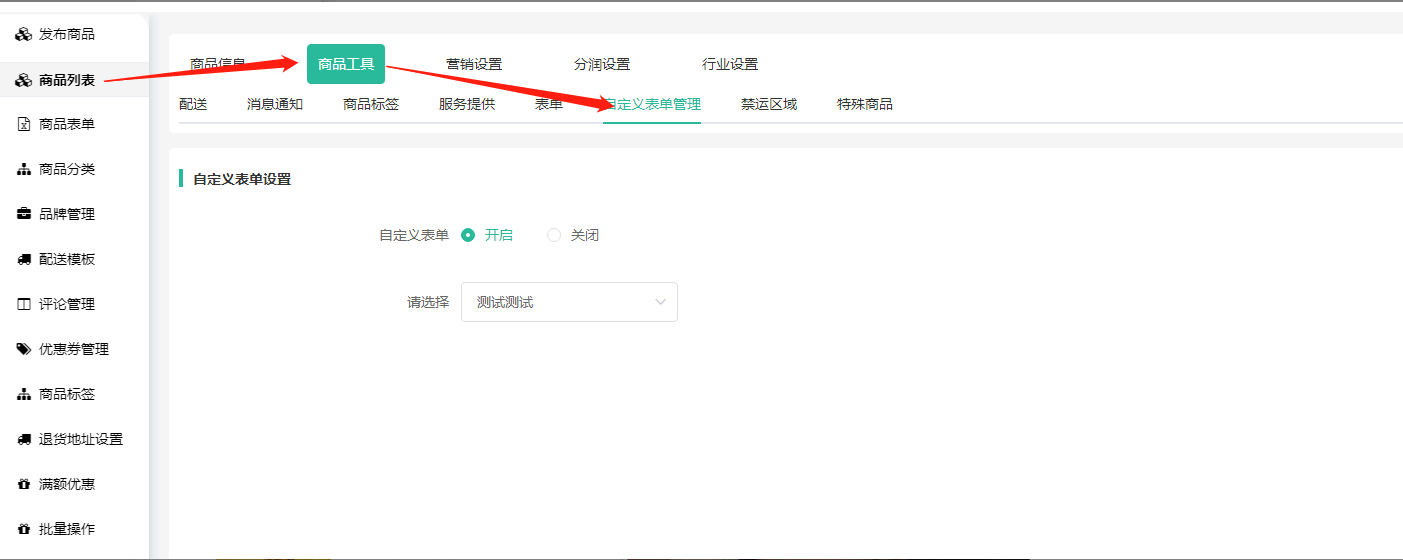Switch to the 分润设置 tab
The image size is (1403, 560).
pyautogui.click(x=602, y=64)
